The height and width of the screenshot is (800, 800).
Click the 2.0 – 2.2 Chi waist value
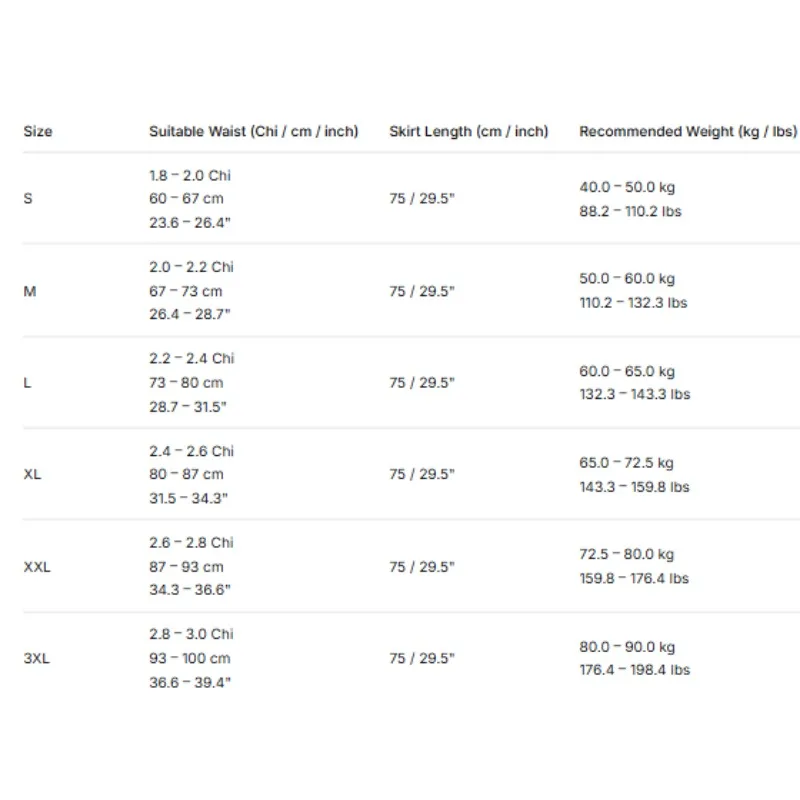pos(191,267)
